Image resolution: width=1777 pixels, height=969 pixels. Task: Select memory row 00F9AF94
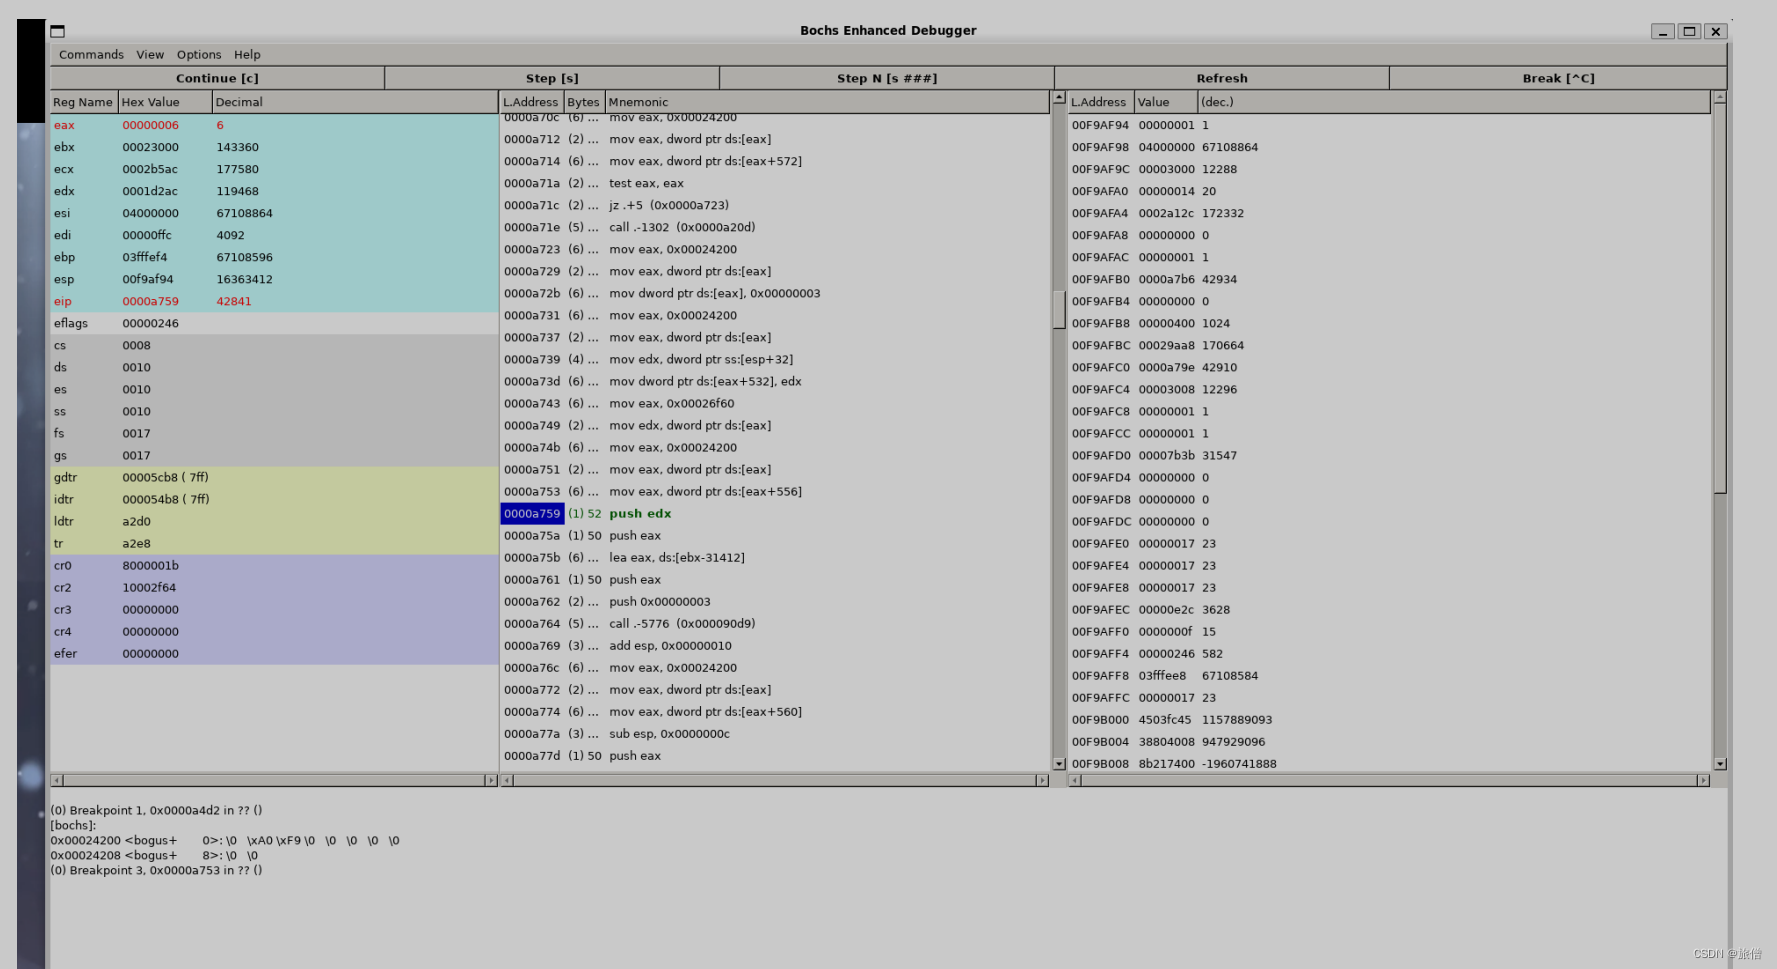click(x=1389, y=125)
